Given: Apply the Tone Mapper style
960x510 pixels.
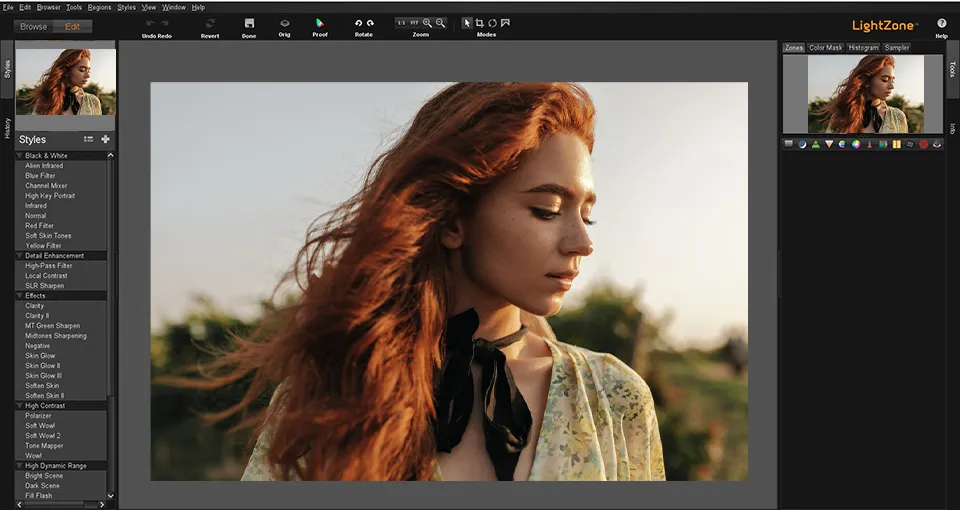Looking at the screenshot, I should (x=46, y=446).
